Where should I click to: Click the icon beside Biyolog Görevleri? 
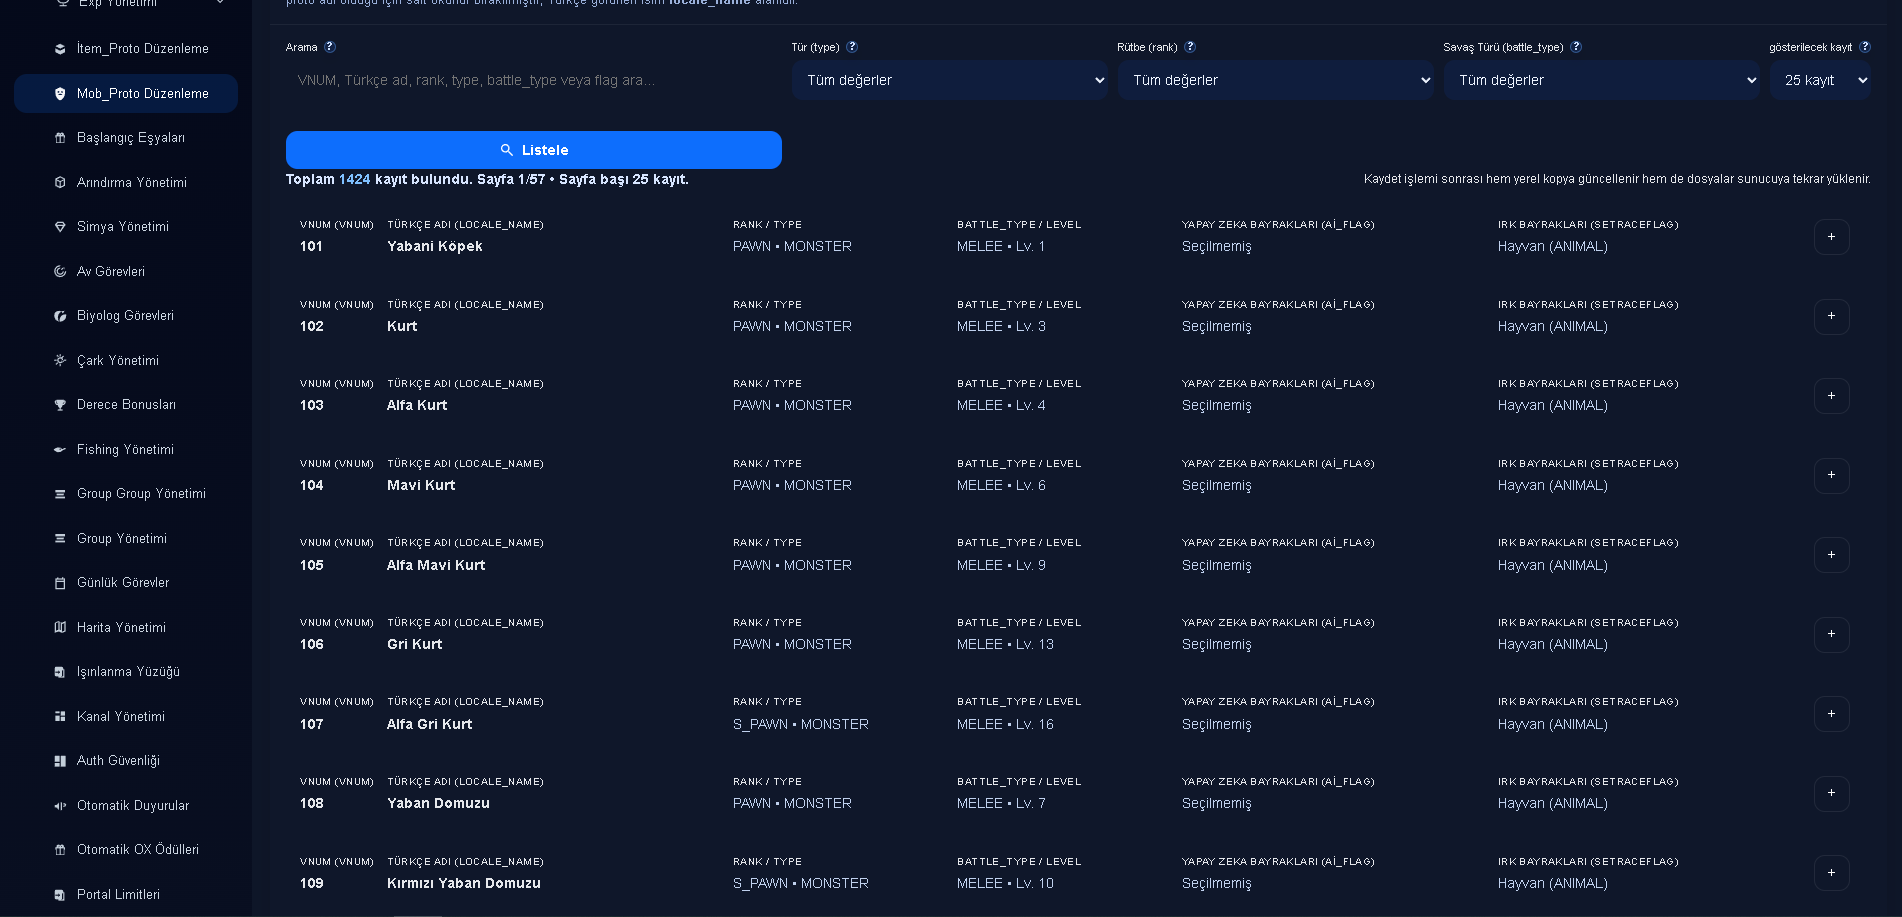pyautogui.click(x=60, y=316)
